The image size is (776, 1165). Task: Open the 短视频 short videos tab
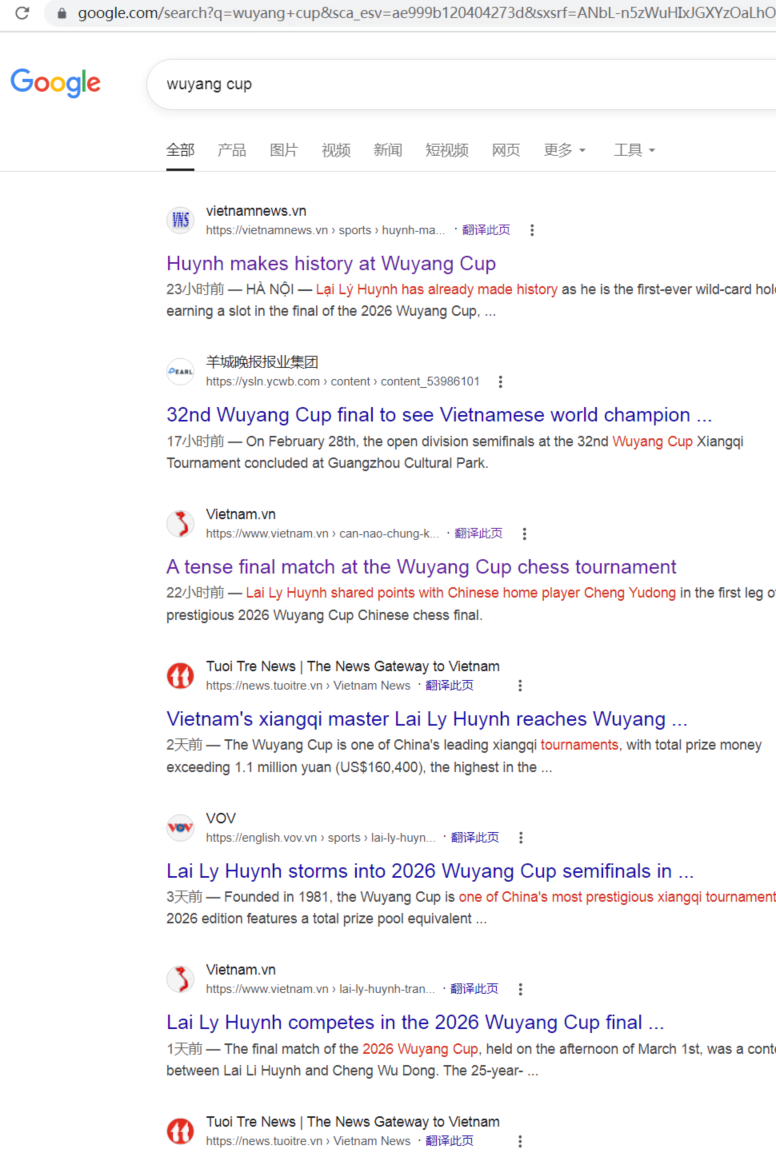coord(447,150)
